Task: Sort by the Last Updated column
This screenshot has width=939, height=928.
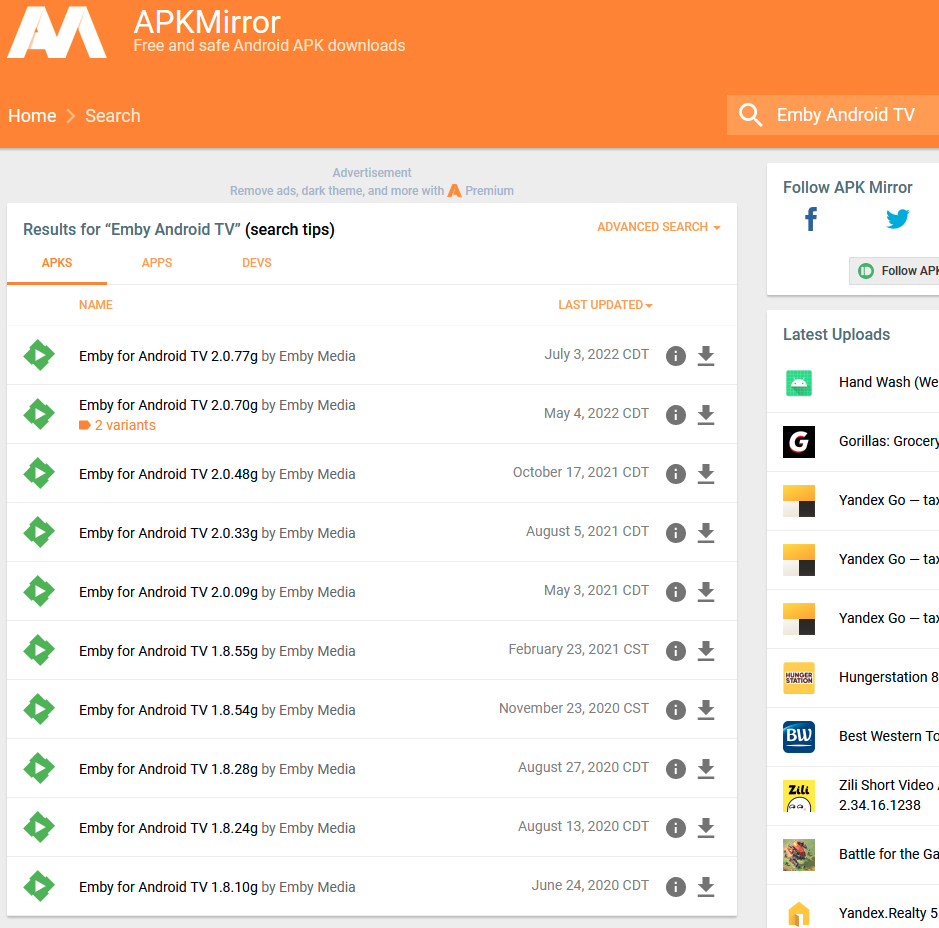Action: [605, 305]
